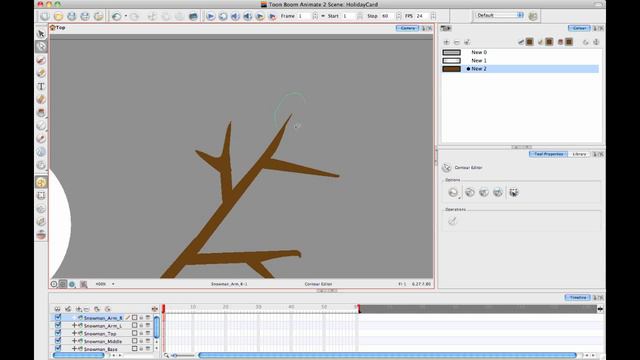The image size is (640, 360).
Task: Click the grid icon in Camera view status bar
Action: [83, 284]
